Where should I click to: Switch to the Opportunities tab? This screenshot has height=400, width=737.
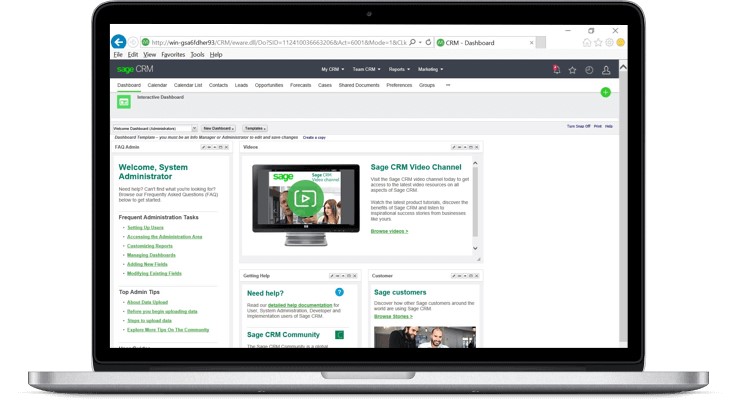(x=269, y=85)
